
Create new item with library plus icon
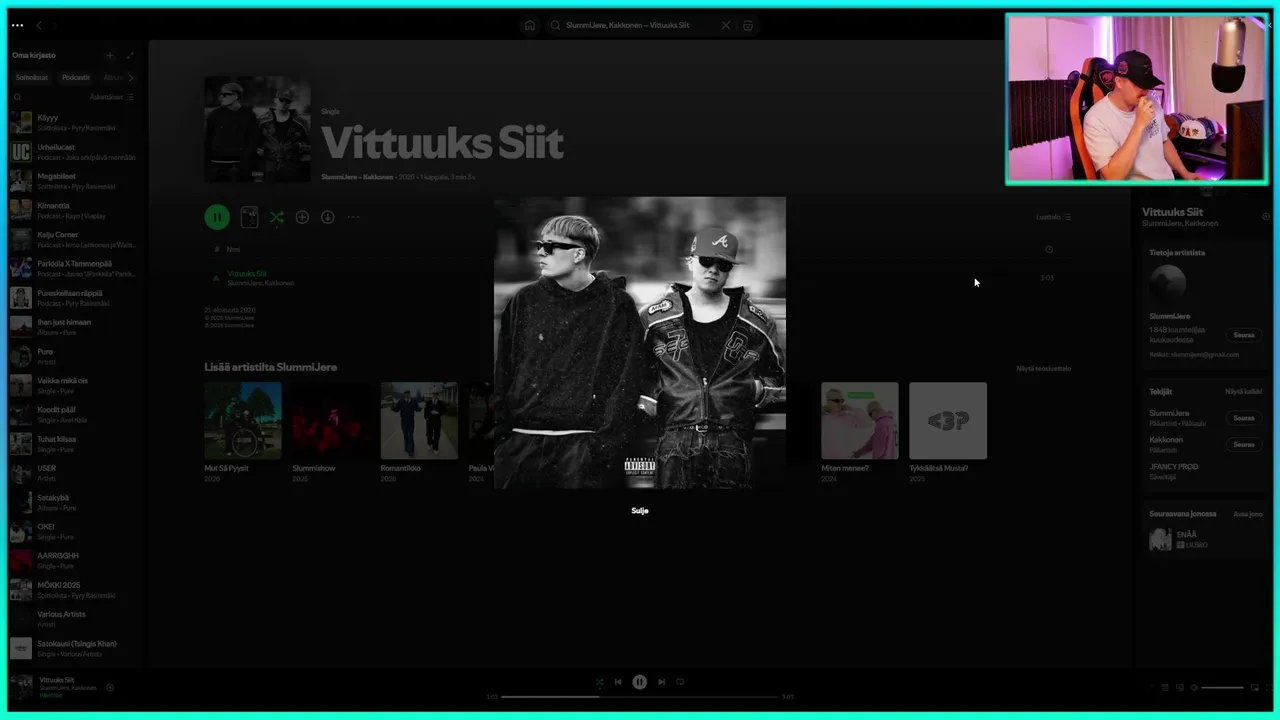pos(110,55)
